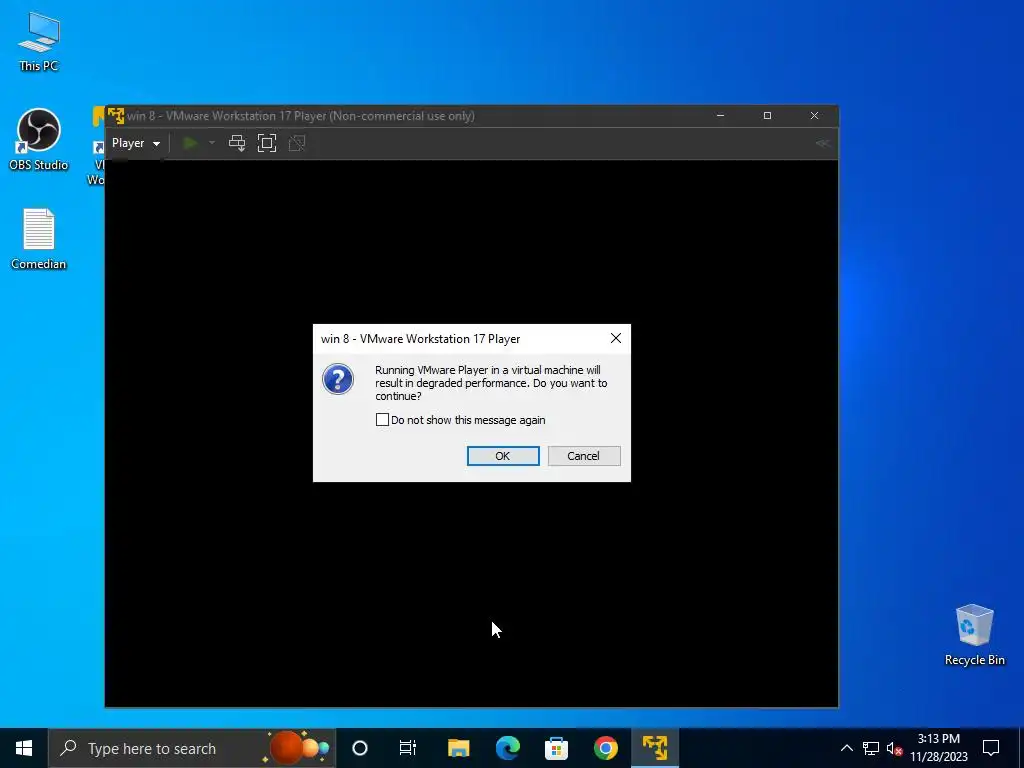Expand the power options arrow beside play
The width and height of the screenshot is (1024, 768).
pos(212,143)
